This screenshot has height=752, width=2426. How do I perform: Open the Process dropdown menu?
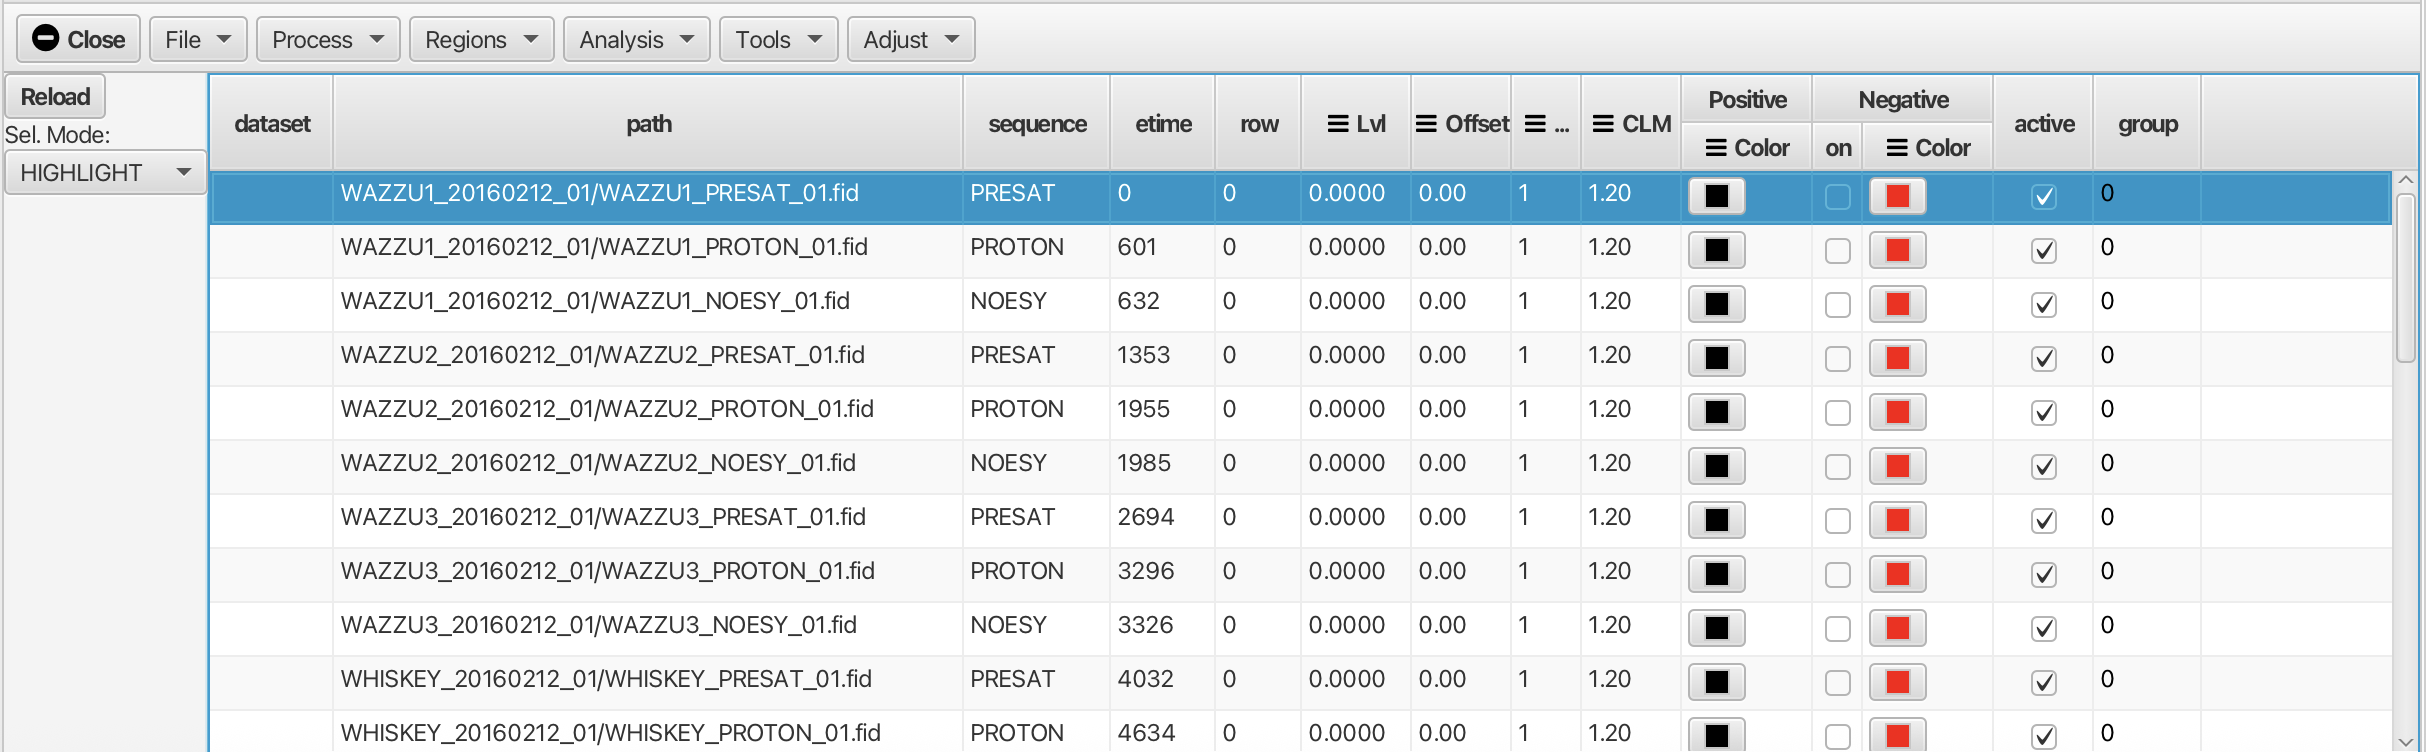(x=327, y=40)
